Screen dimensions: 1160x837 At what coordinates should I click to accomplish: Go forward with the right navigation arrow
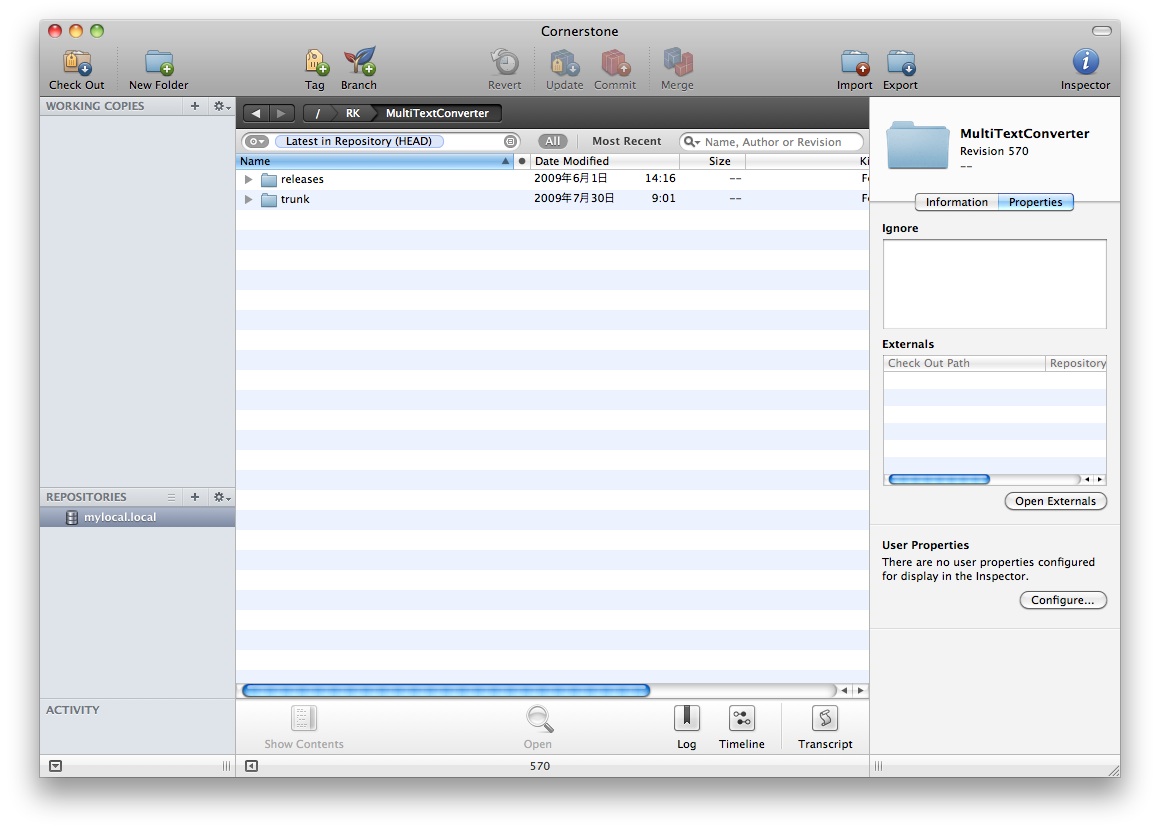click(x=282, y=113)
